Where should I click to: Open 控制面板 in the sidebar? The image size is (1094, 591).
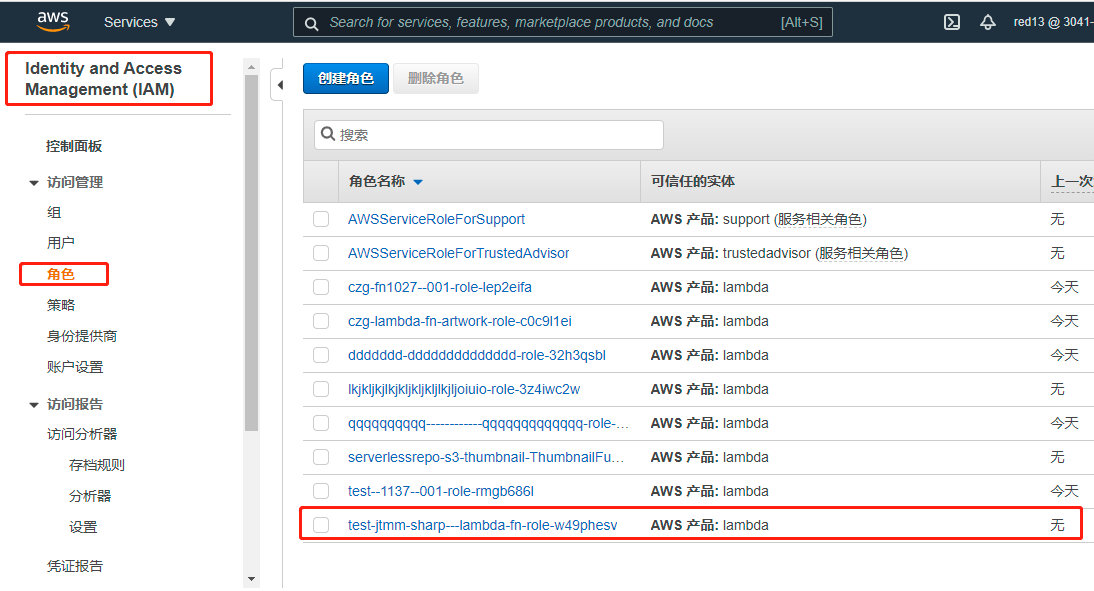[x=74, y=146]
